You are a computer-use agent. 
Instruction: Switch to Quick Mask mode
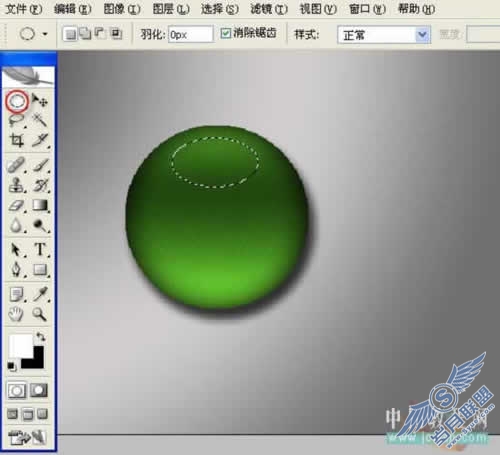pyautogui.click(x=39, y=391)
